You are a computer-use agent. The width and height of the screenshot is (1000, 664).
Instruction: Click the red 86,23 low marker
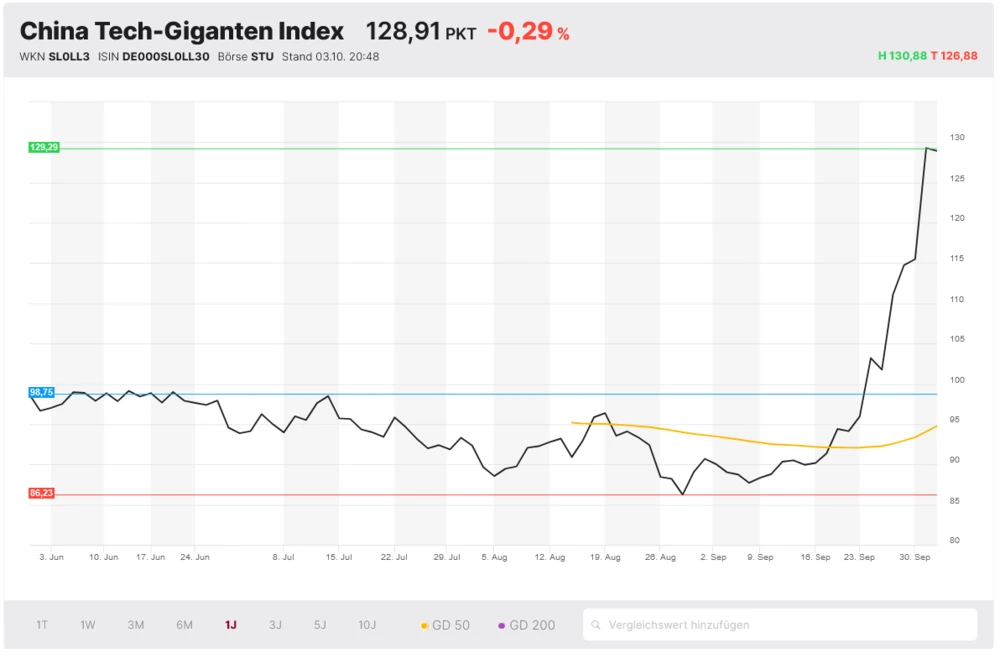coord(41,492)
